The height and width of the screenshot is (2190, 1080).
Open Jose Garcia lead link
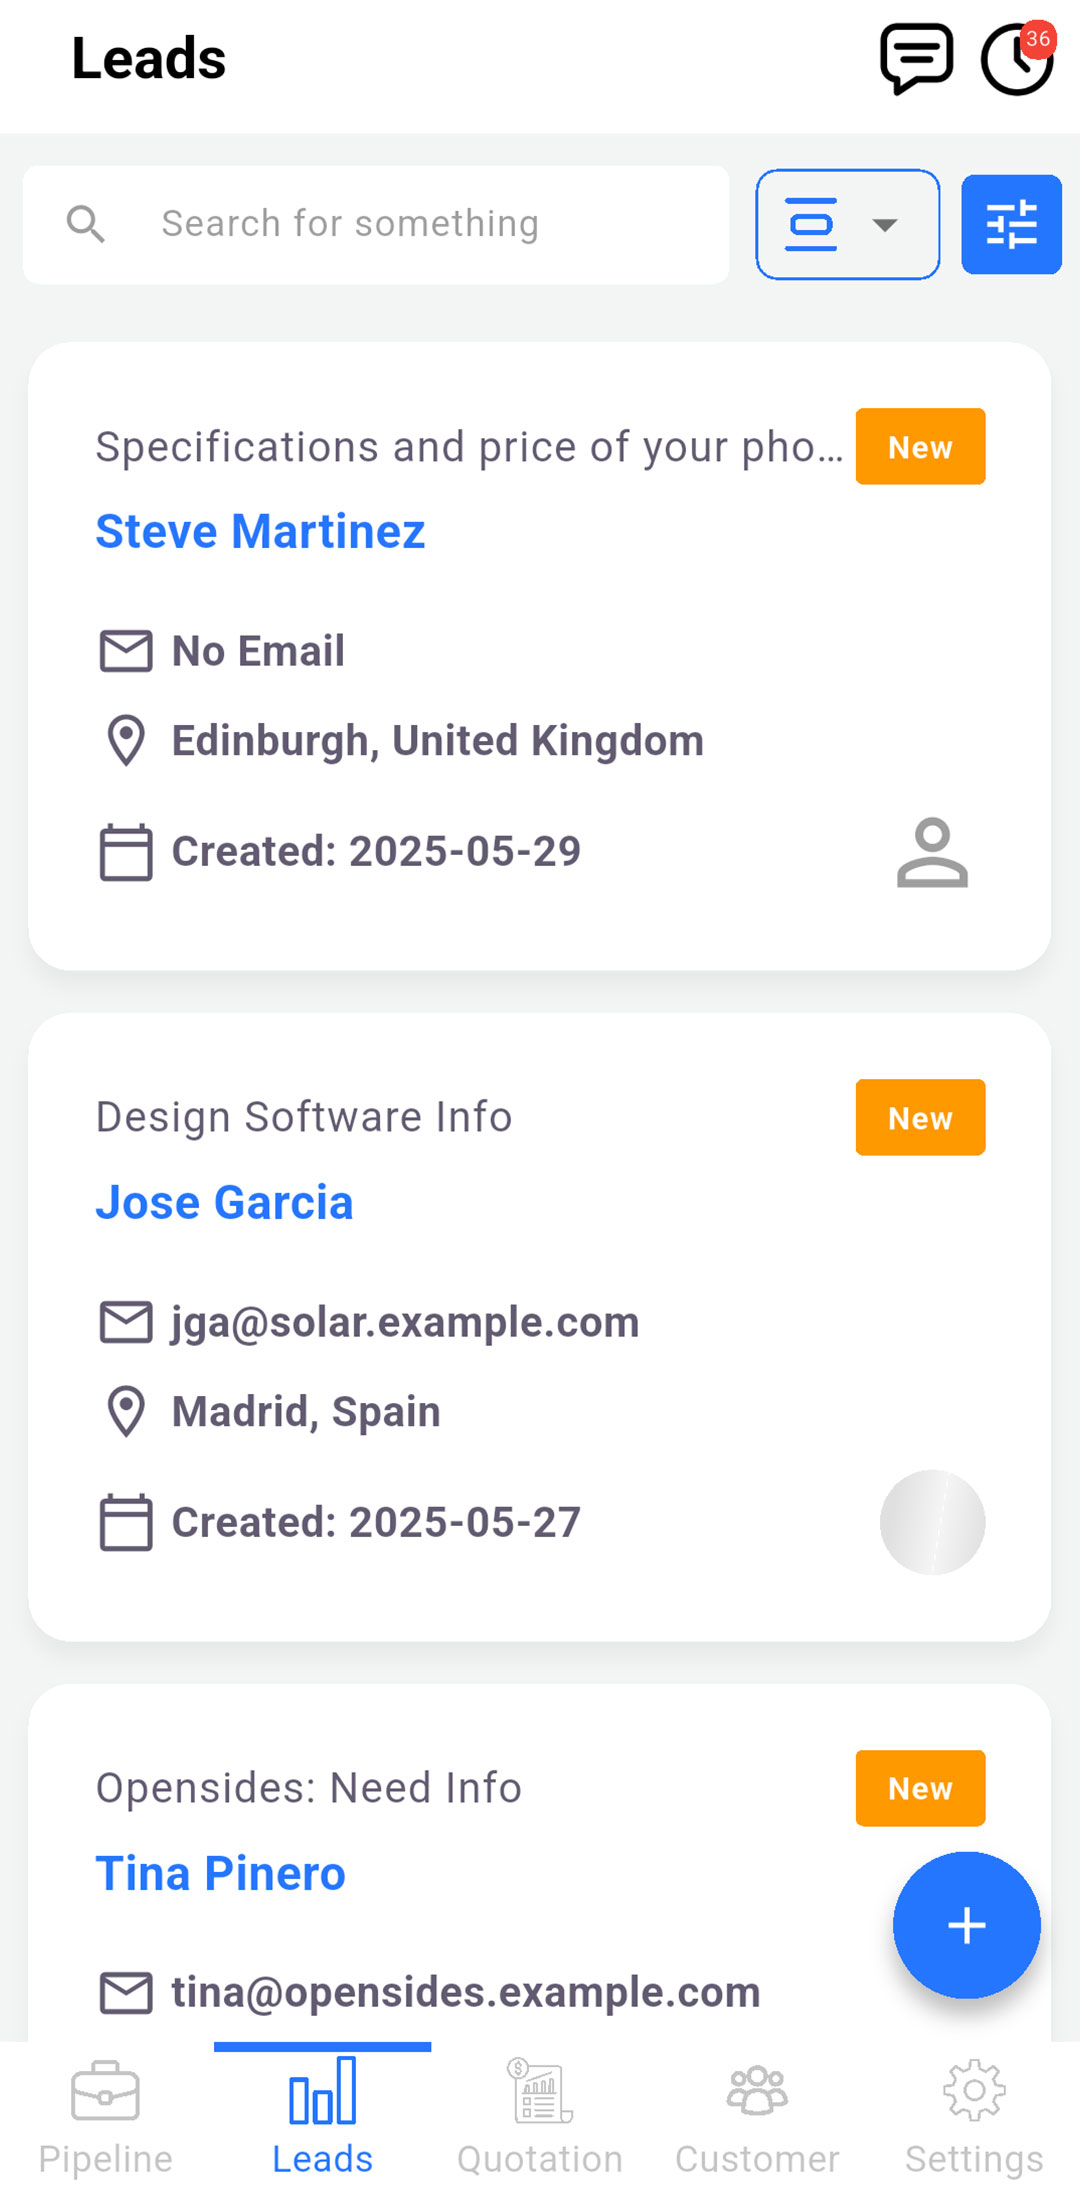224,1202
